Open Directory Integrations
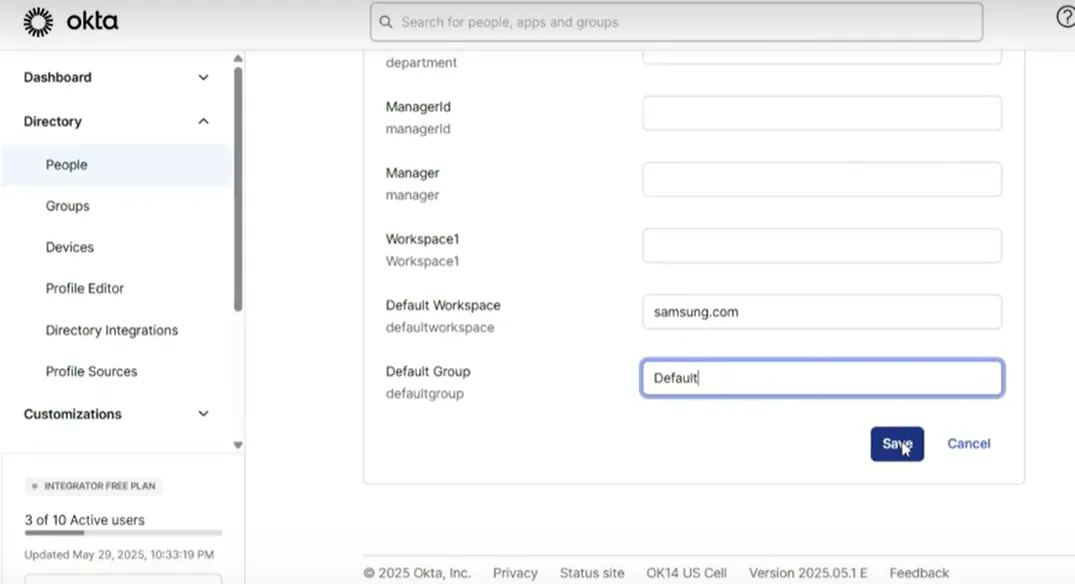This screenshot has width=1075, height=584. [x=112, y=330]
